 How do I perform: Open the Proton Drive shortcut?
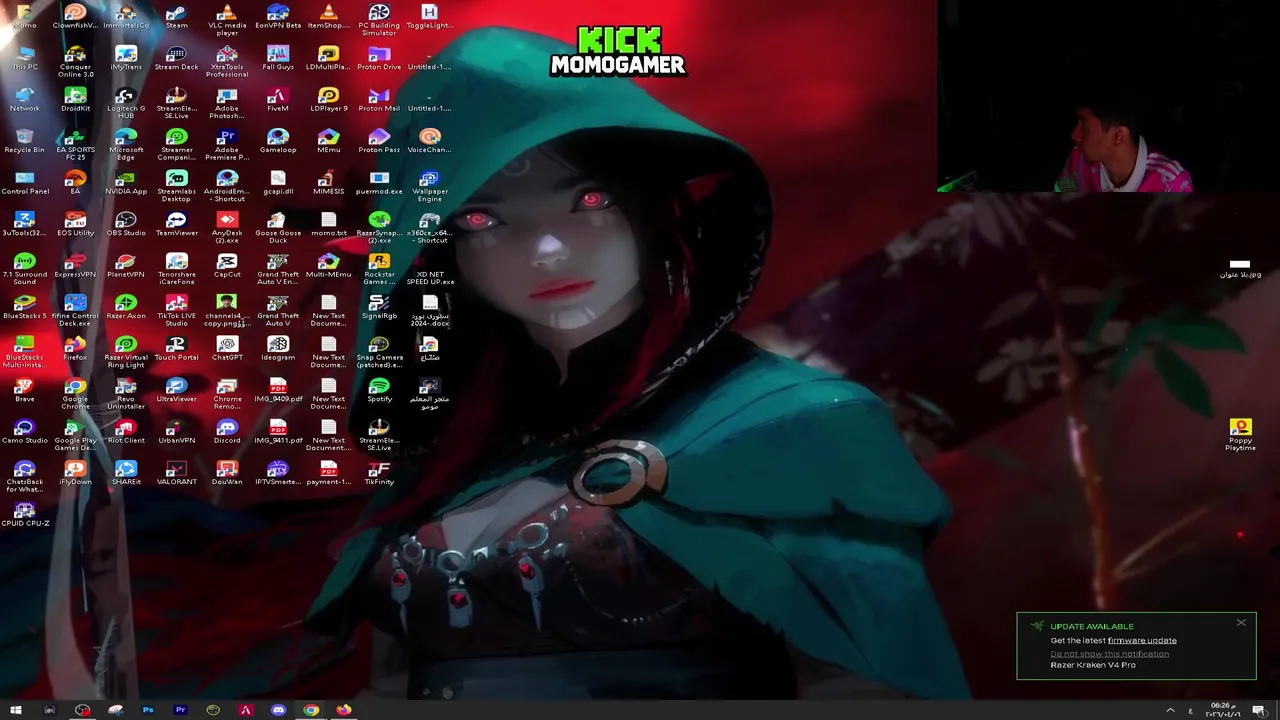point(379,58)
